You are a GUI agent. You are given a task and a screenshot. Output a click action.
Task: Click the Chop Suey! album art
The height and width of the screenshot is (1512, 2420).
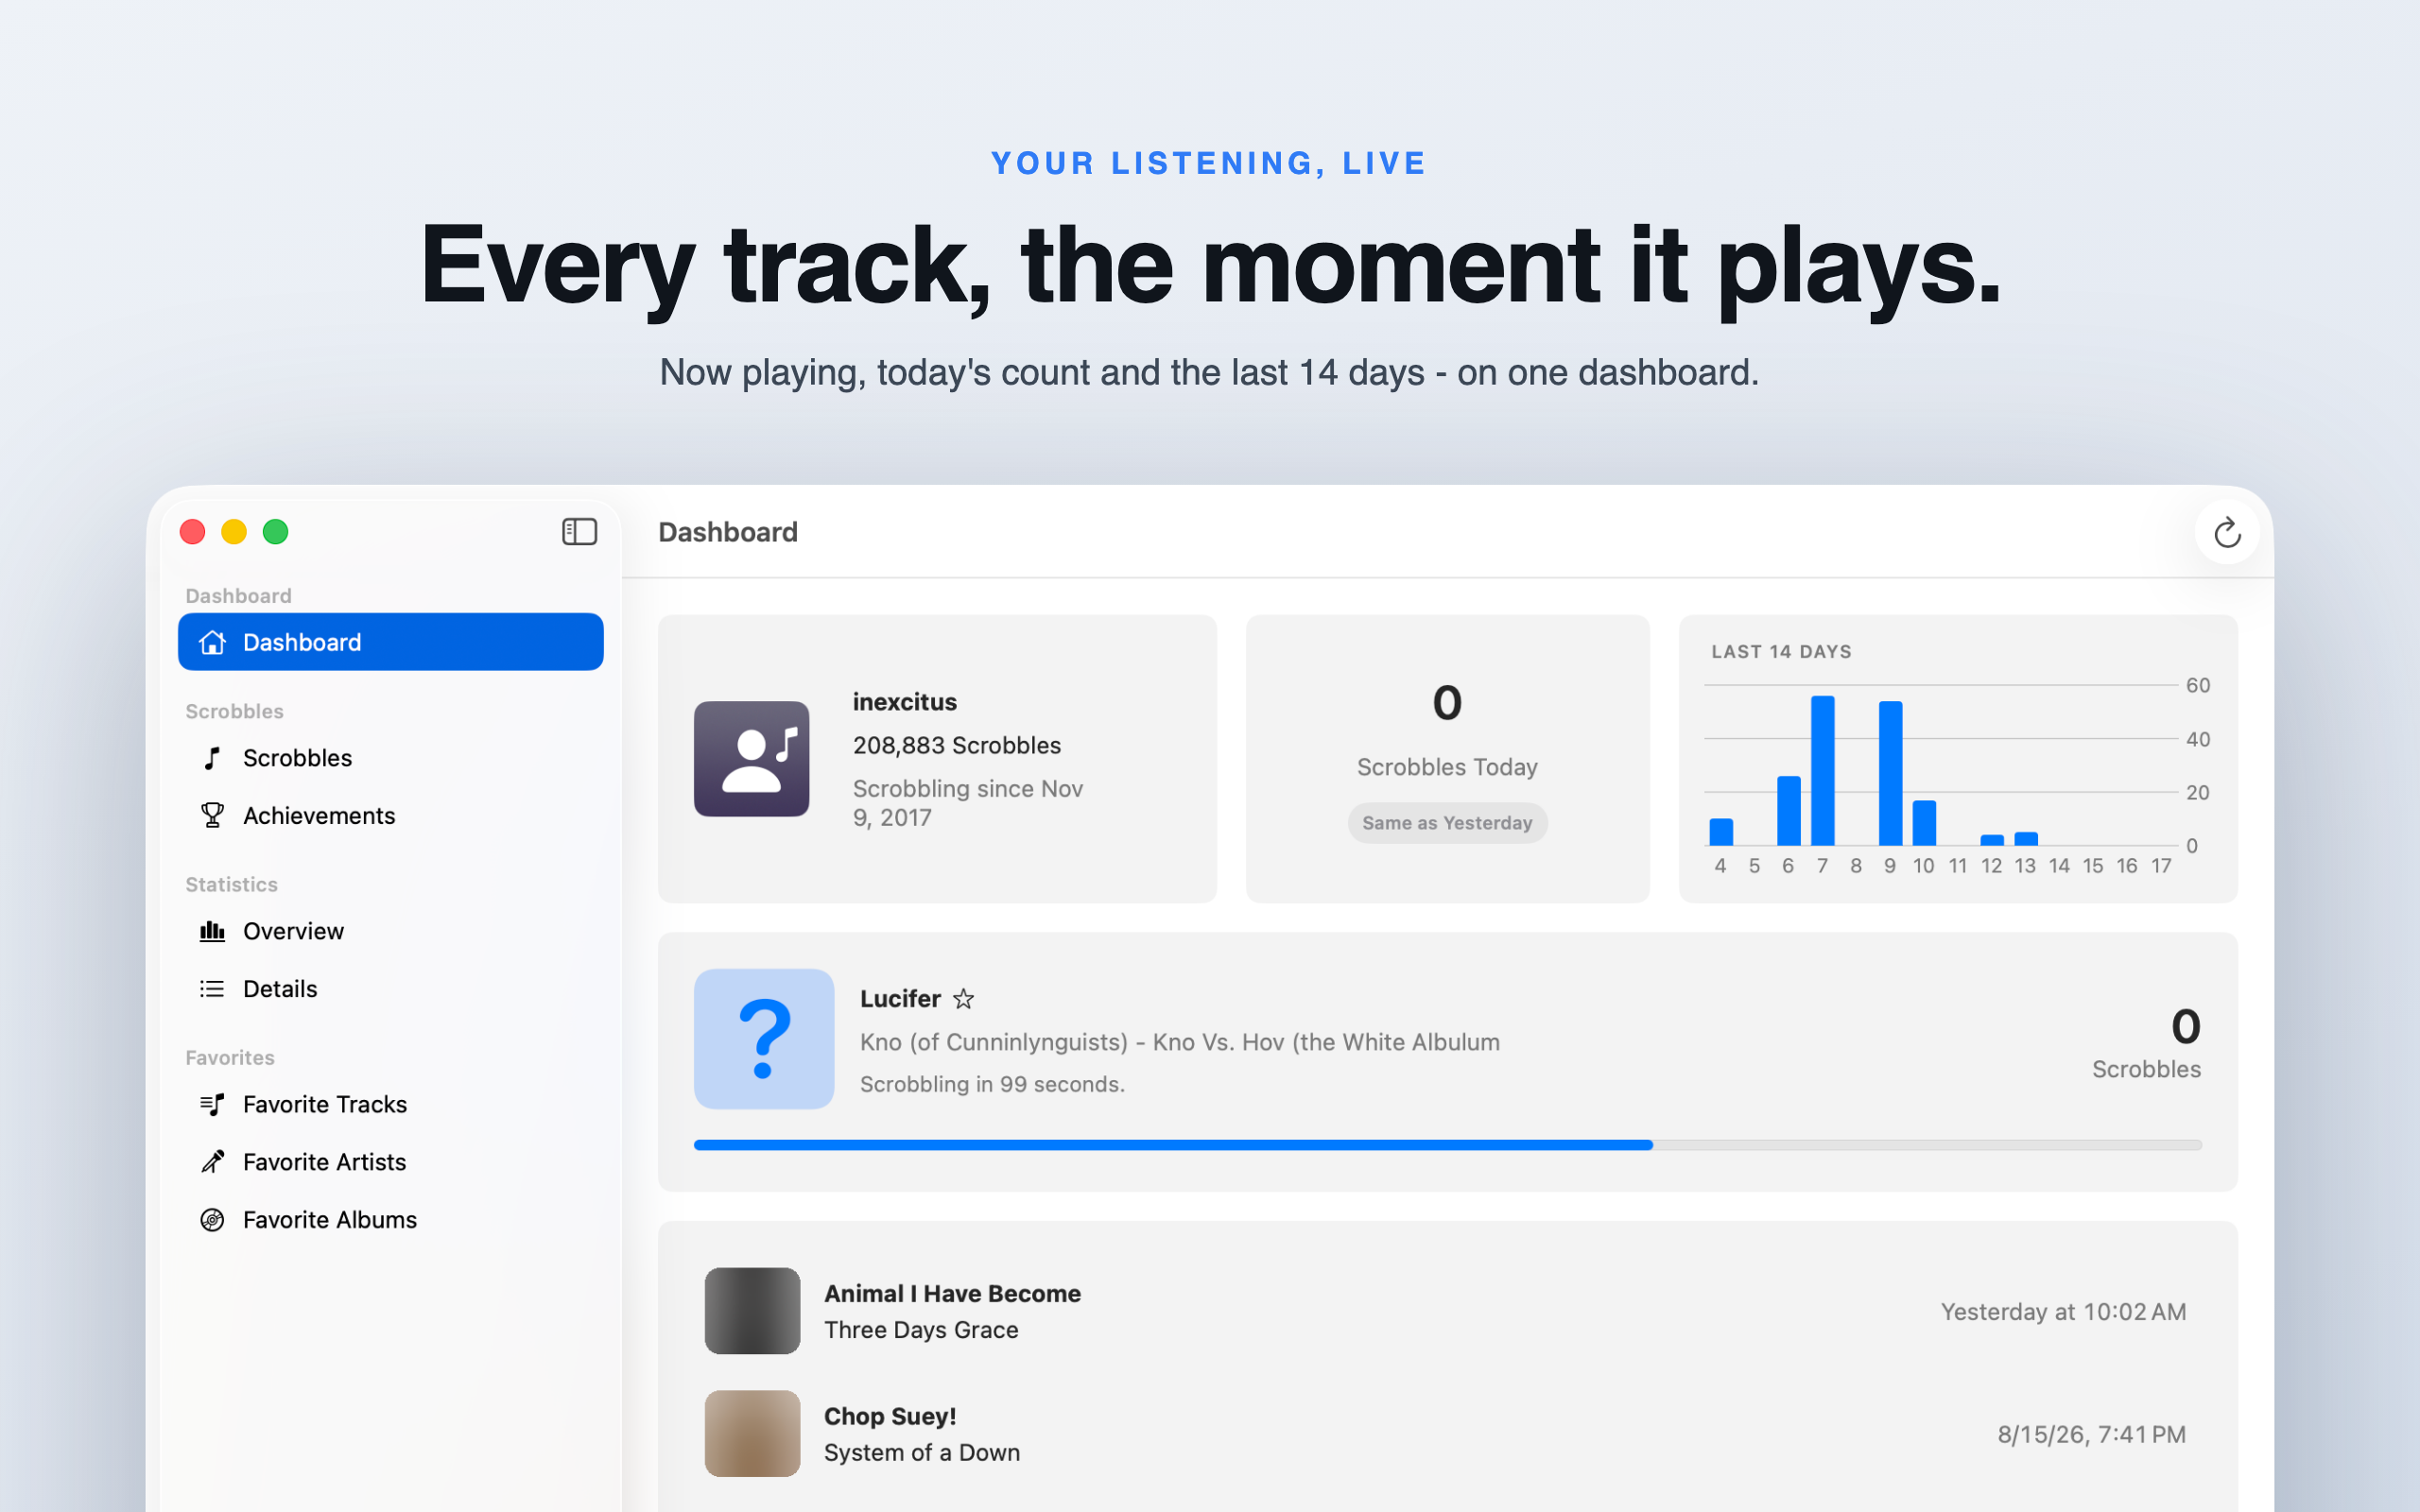752,1434
